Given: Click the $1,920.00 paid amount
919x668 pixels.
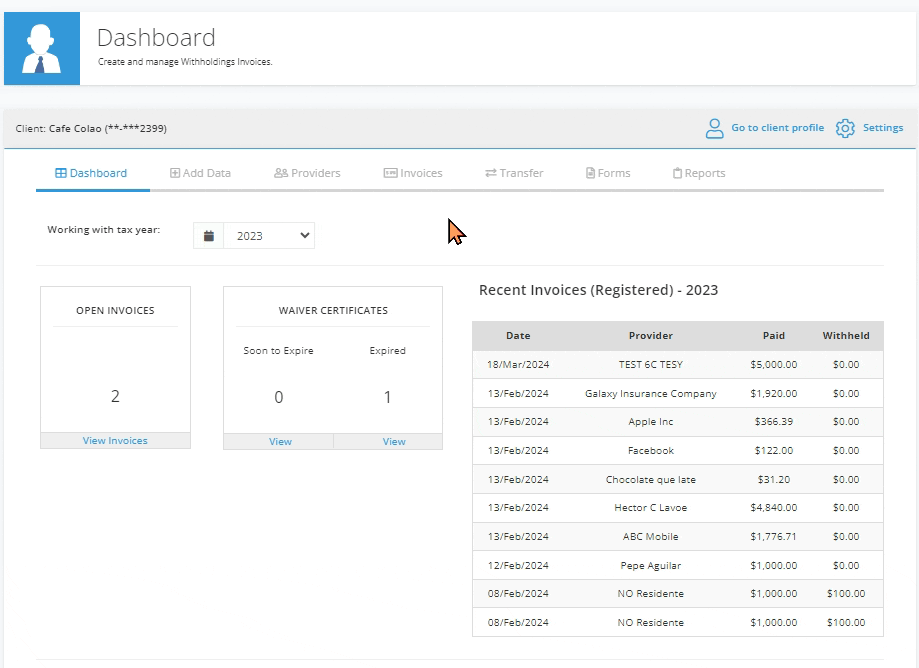Looking at the screenshot, I should tap(774, 394).
